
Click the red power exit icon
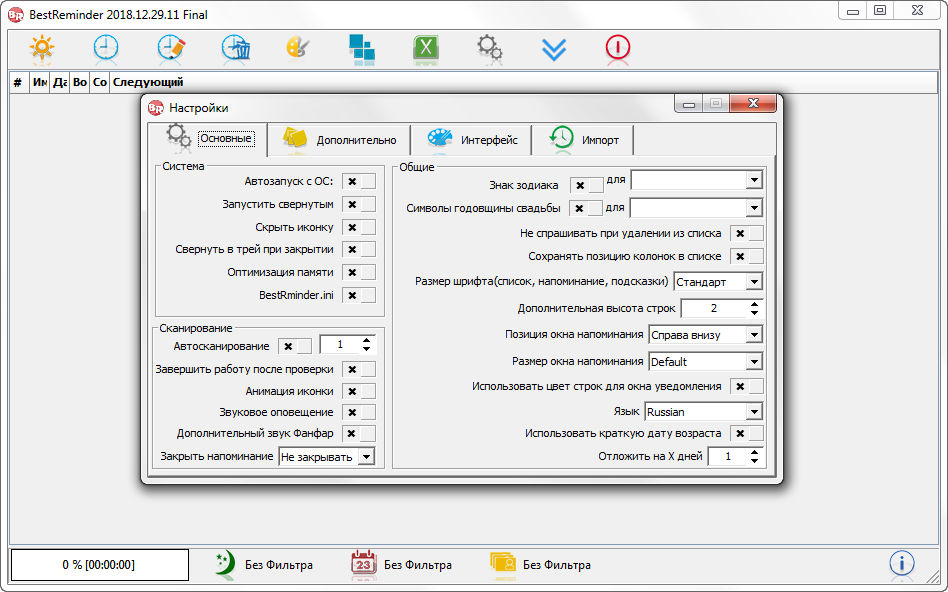point(618,47)
